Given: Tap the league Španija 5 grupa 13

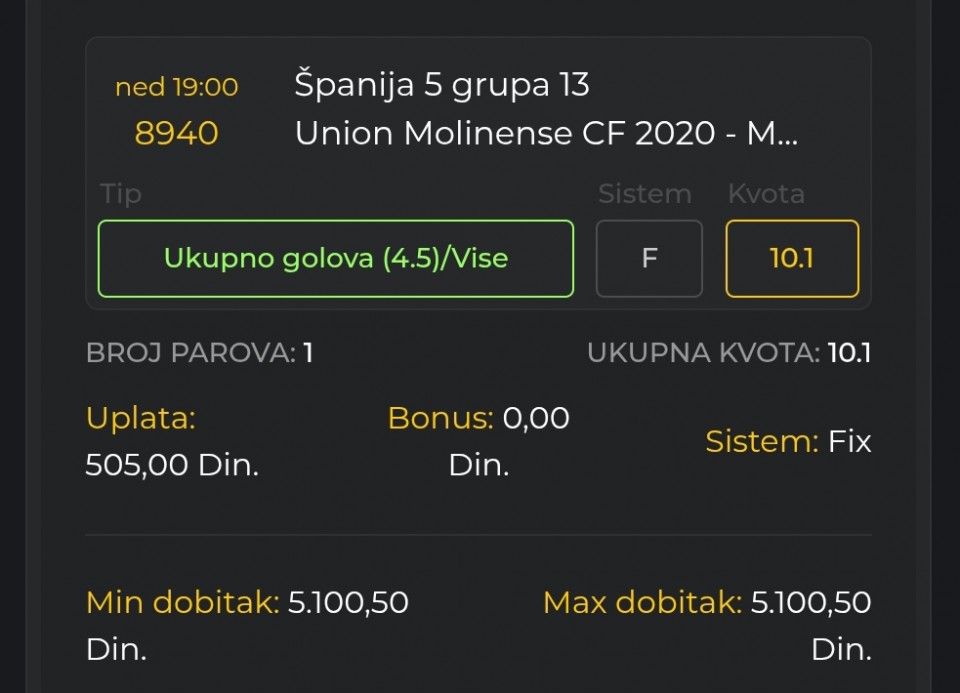Looking at the screenshot, I should pyautogui.click(x=441, y=84).
